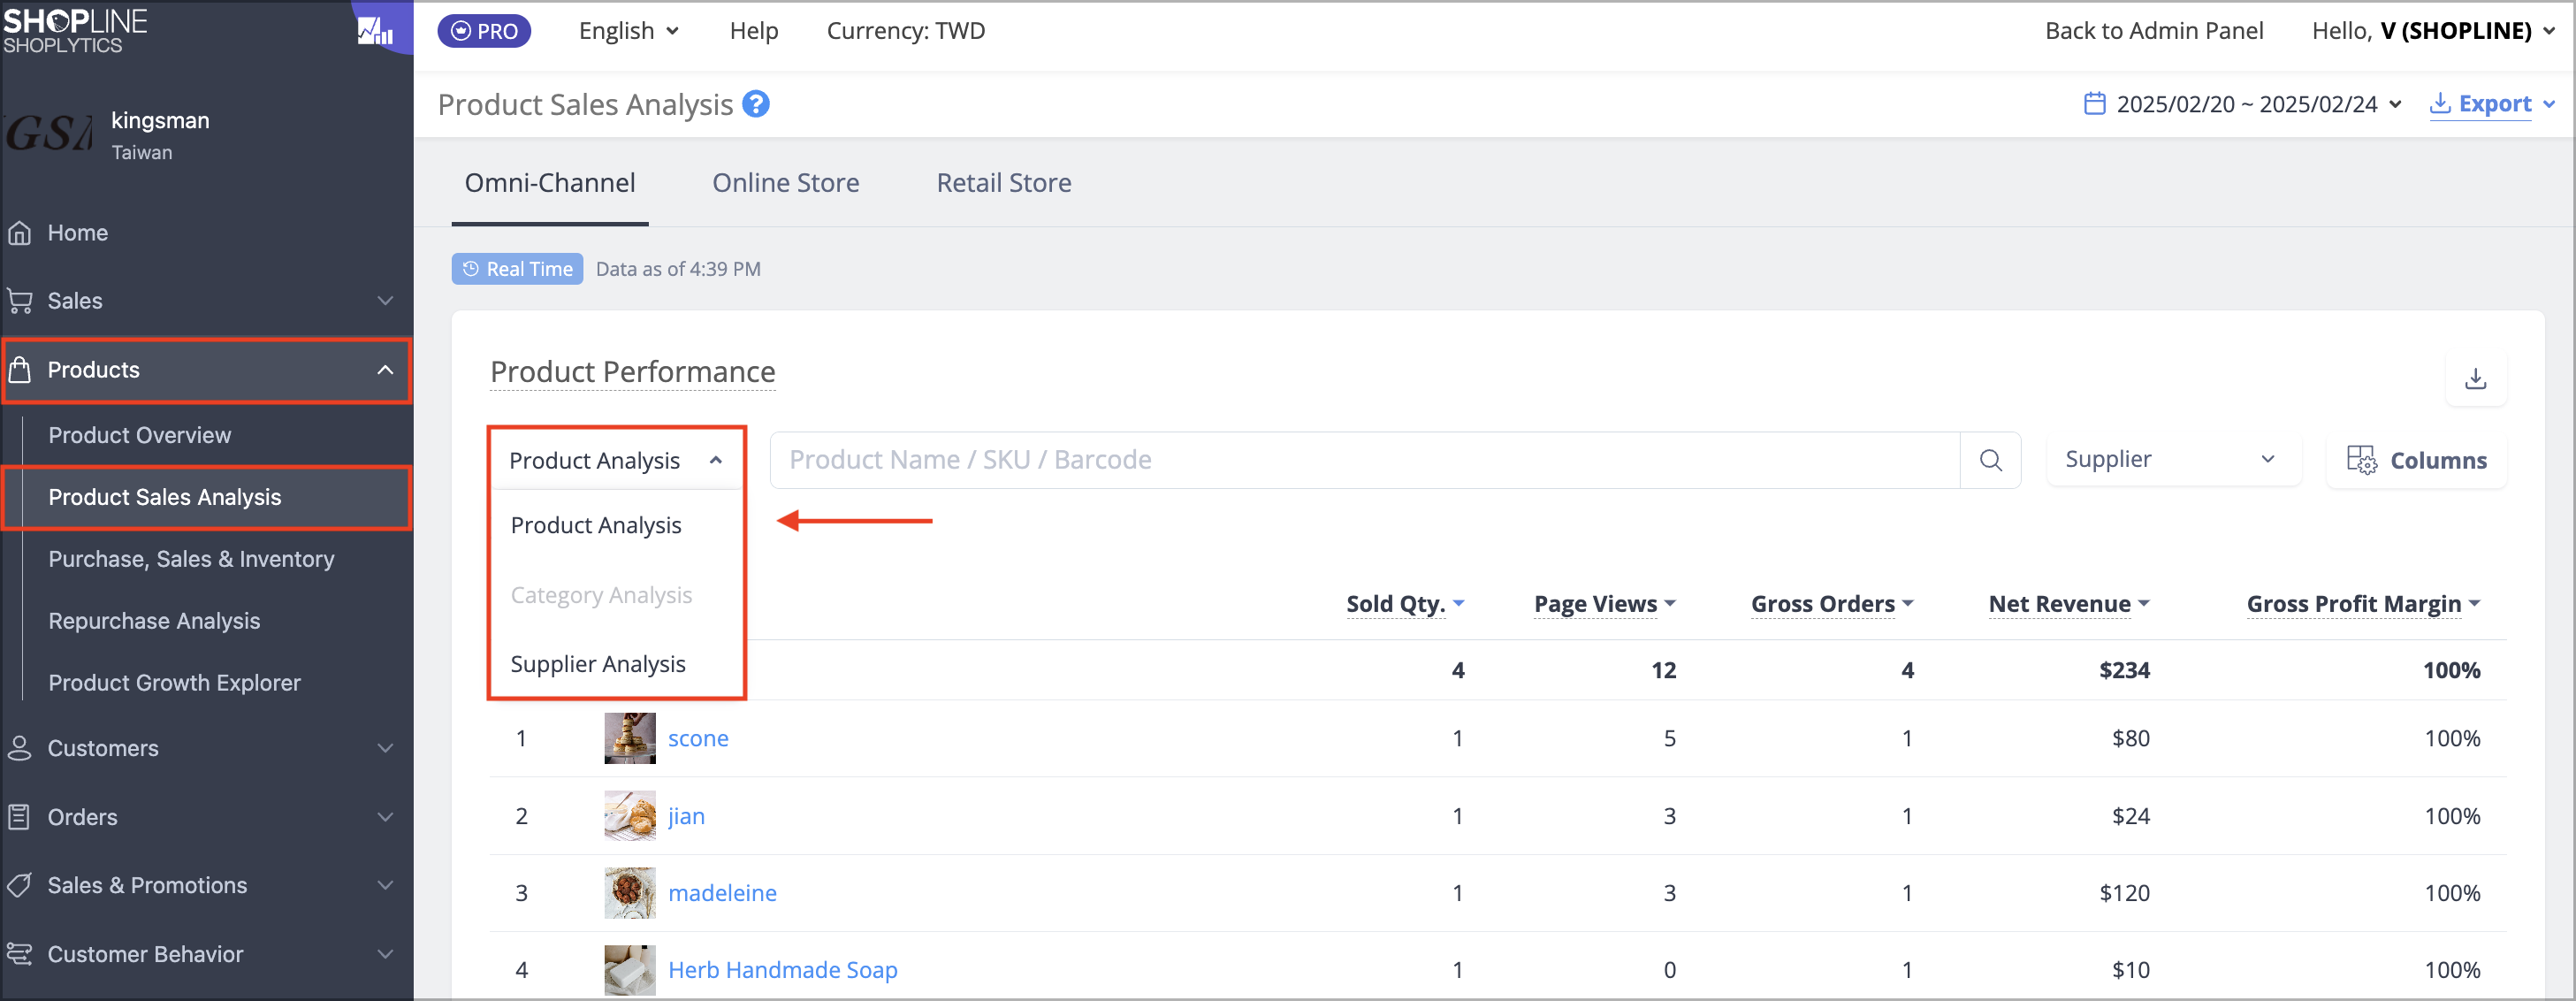Collapse the Product Analysis dropdown

click(x=616, y=460)
